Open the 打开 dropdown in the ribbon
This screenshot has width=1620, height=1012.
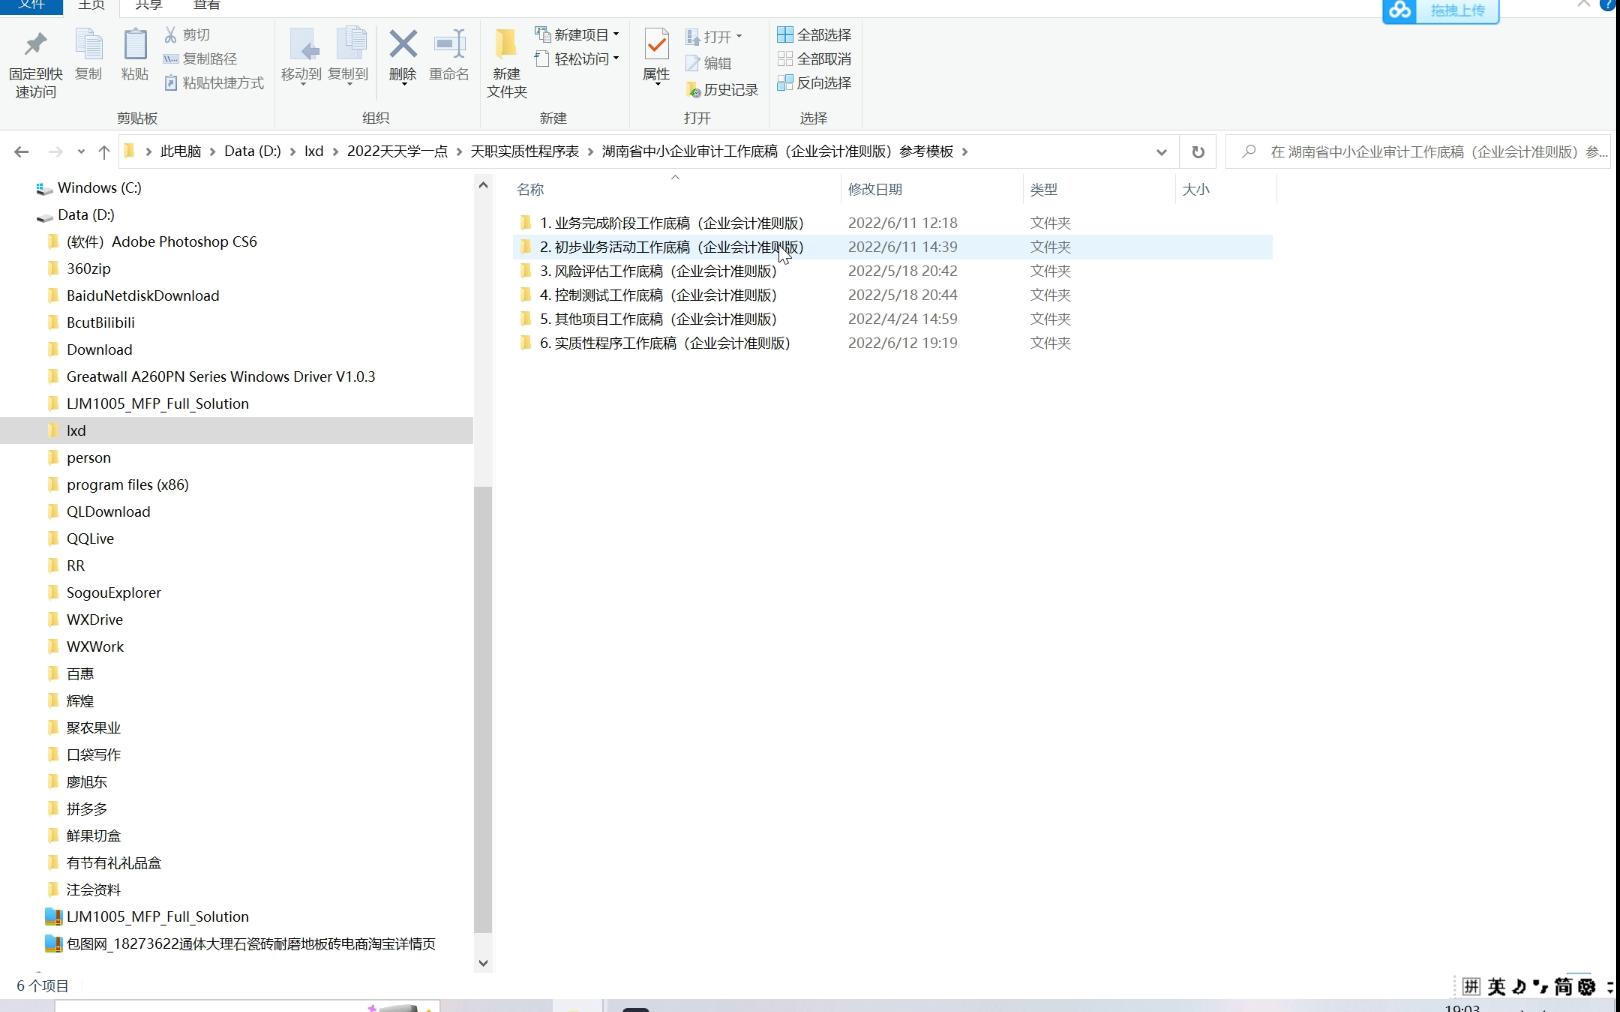pos(714,37)
